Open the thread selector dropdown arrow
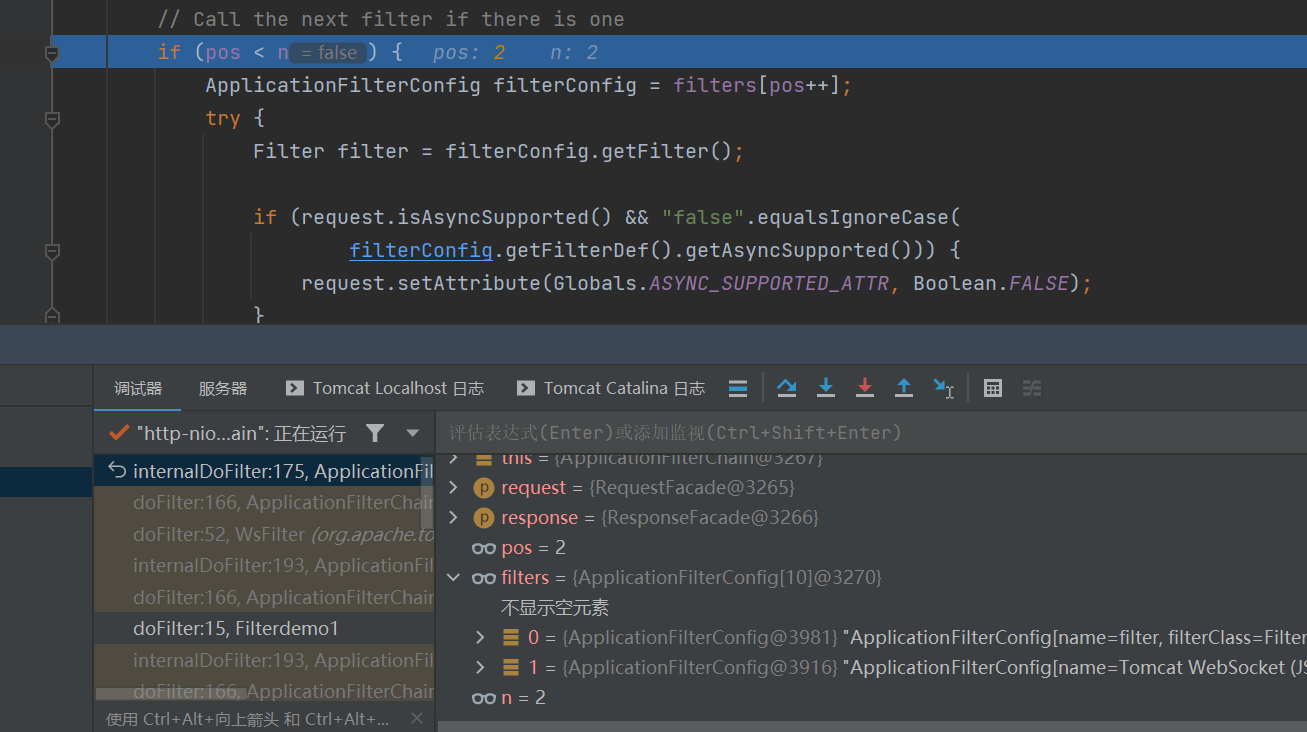Image resolution: width=1307 pixels, height=732 pixels. [412, 433]
